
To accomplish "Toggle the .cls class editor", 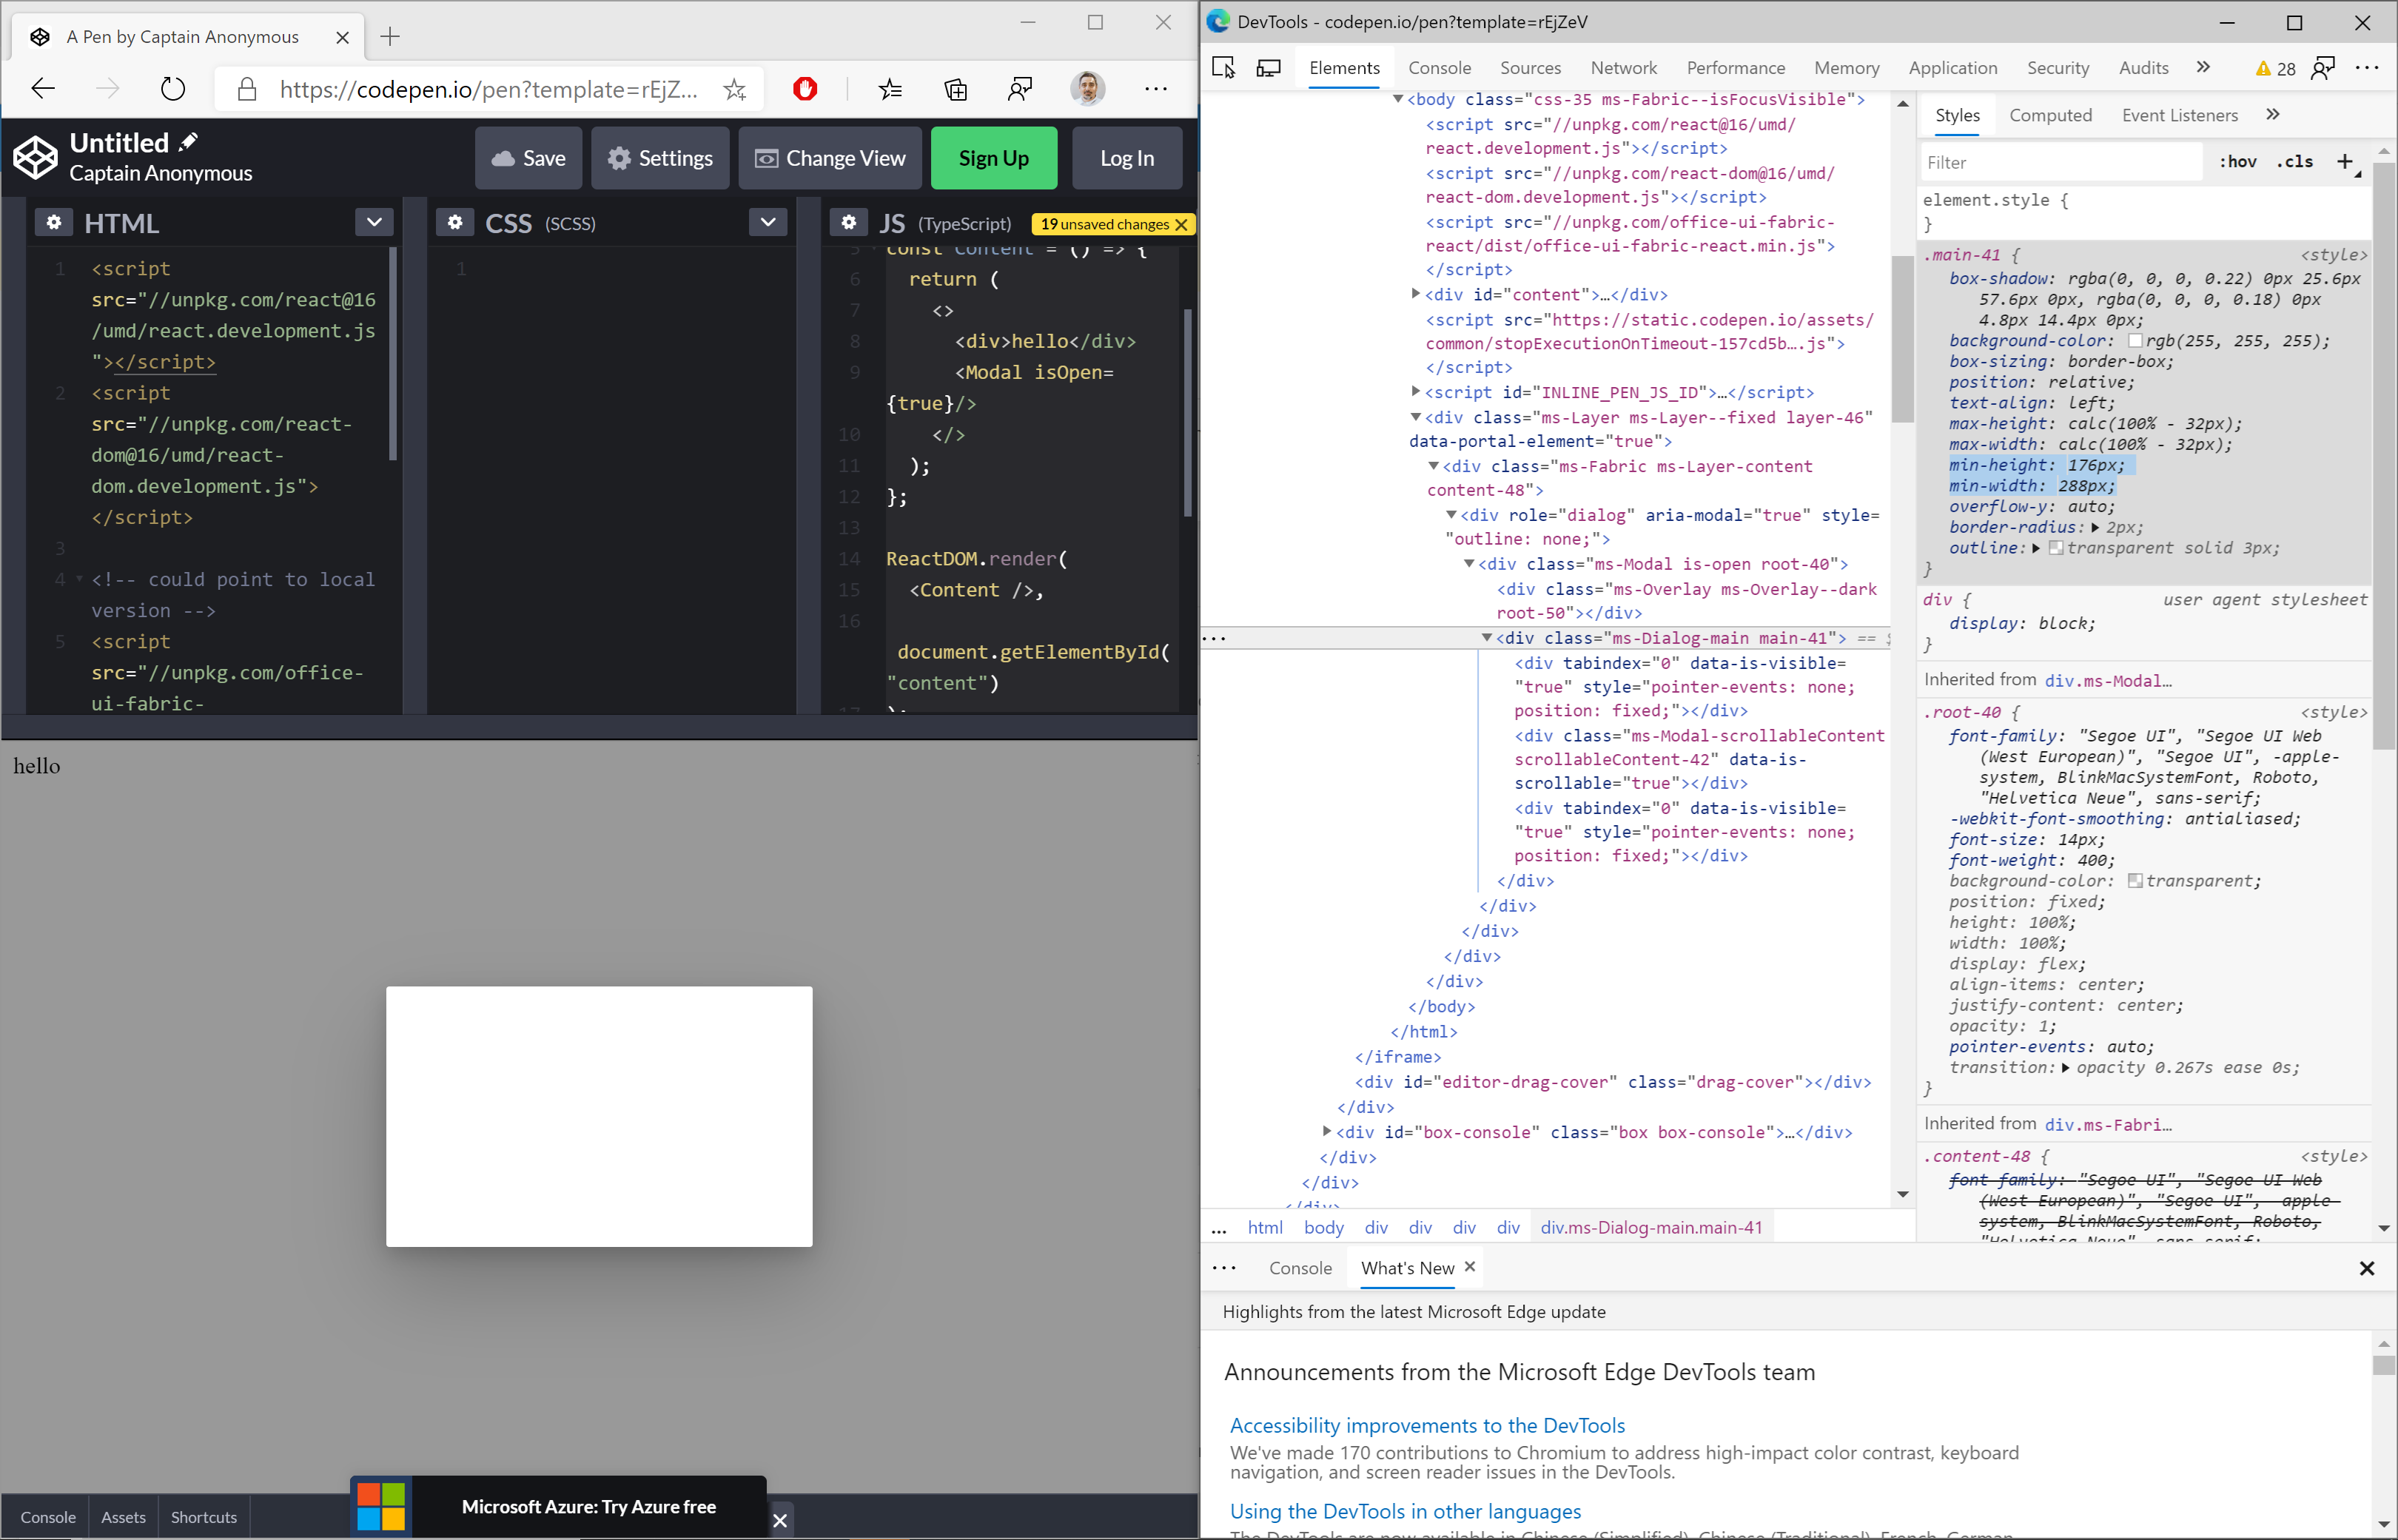I will point(2295,161).
